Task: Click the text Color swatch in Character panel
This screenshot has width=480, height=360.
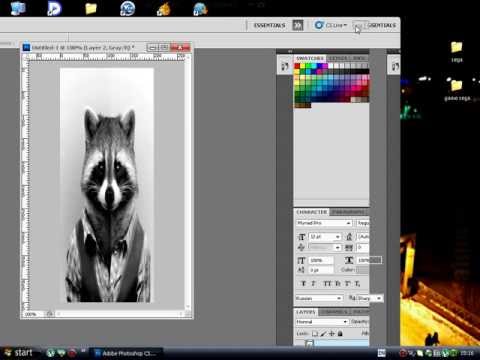Action: click(362, 270)
